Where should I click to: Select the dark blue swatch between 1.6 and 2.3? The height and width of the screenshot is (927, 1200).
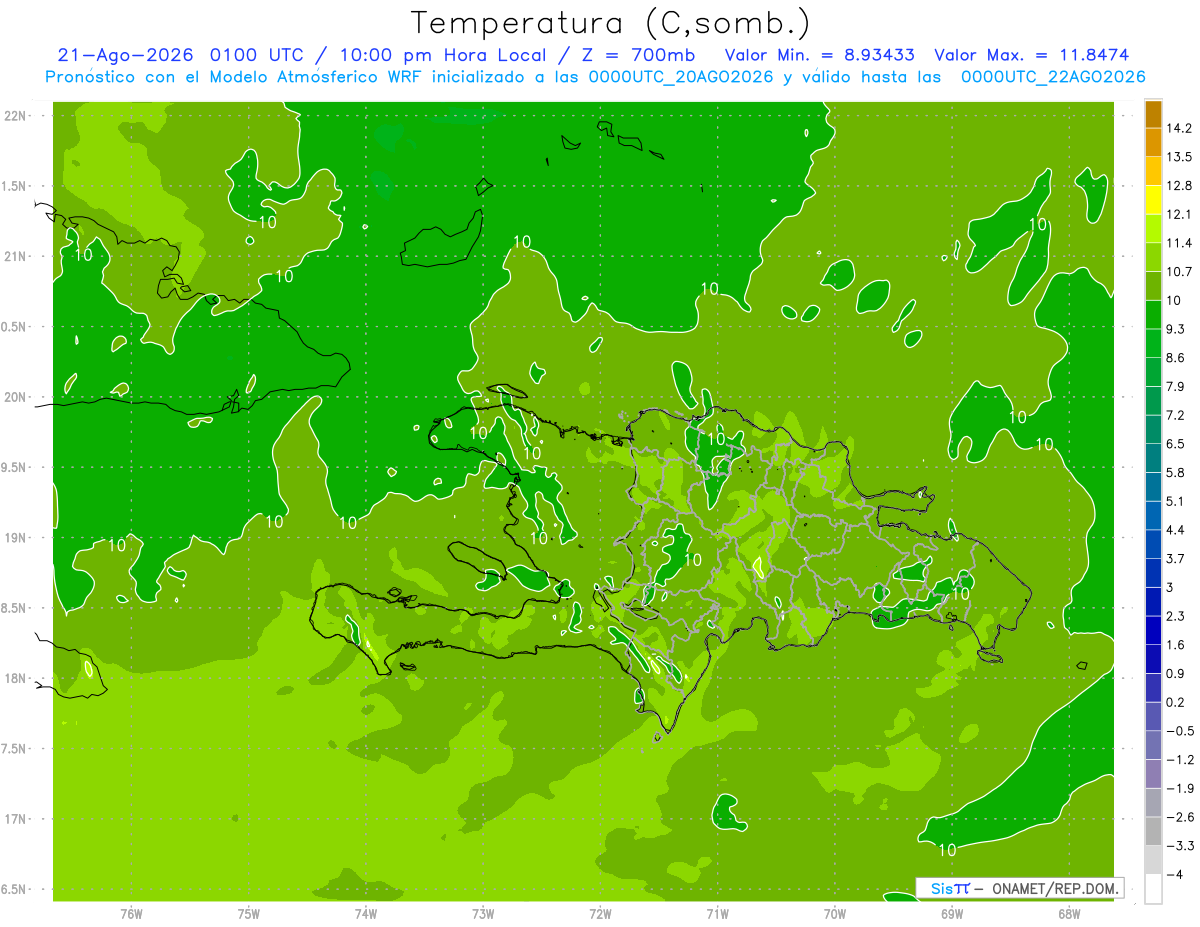(x=1153, y=630)
